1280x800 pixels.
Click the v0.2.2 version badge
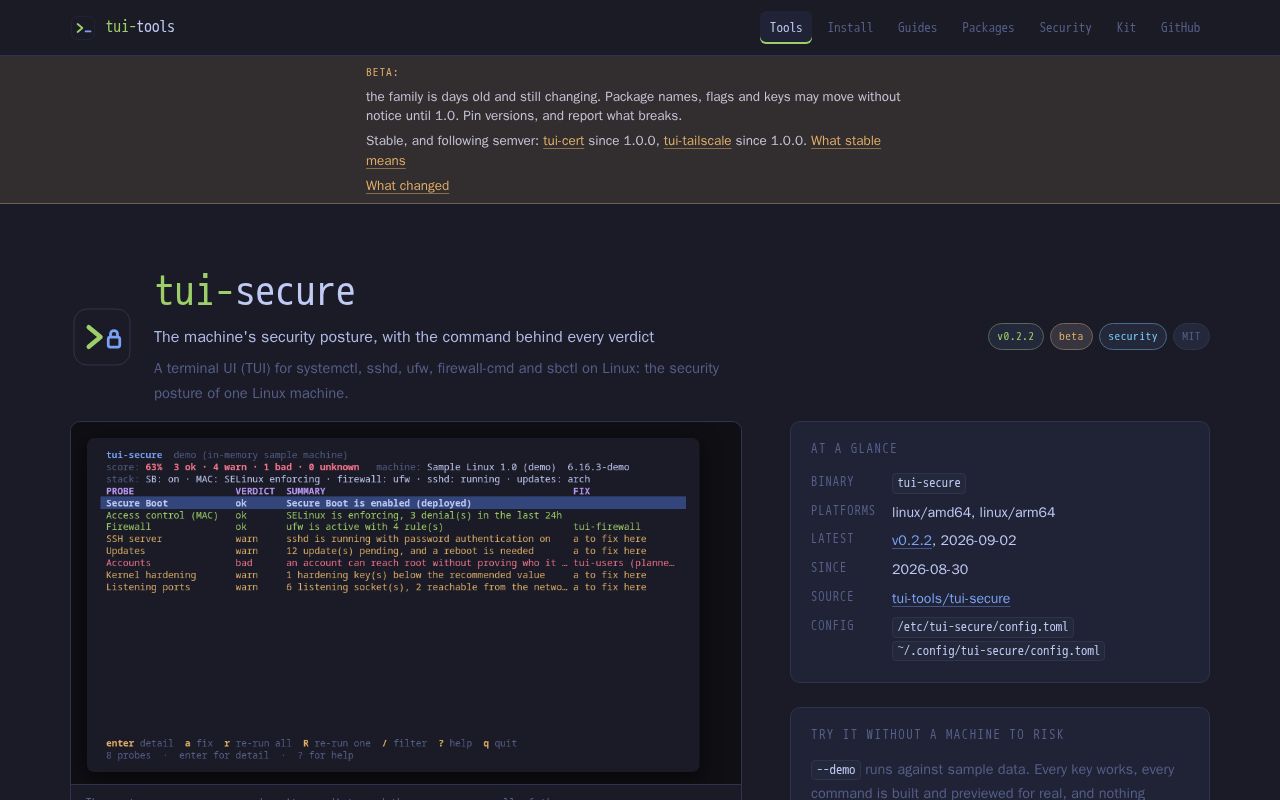[x=1016, y=336]
